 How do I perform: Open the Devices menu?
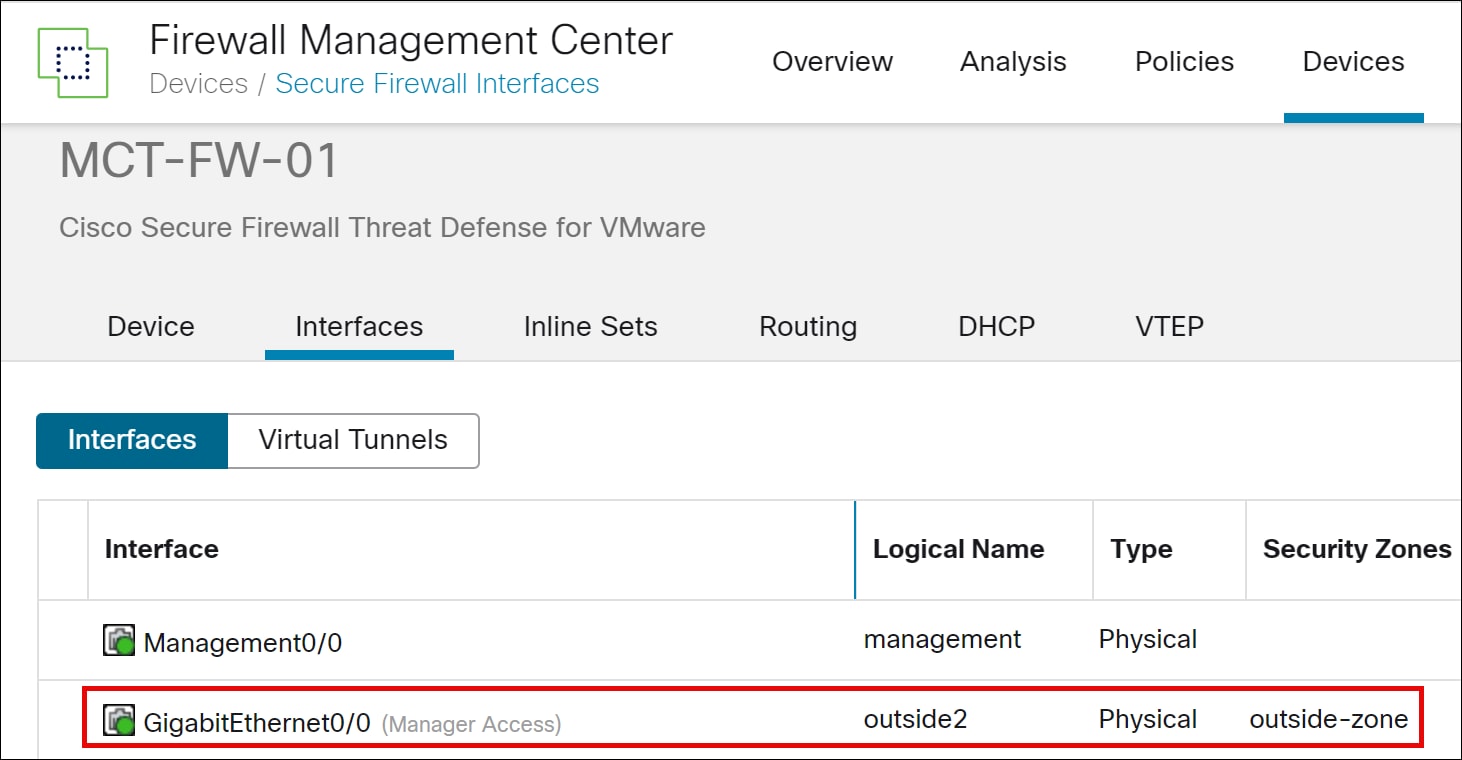[1353, 62]
